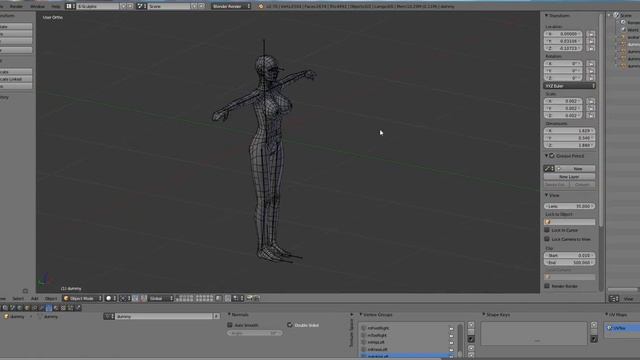Collapse the Vertex Groups panel
The height and width of the screenshot is (360, 640).
pos(361,315)
